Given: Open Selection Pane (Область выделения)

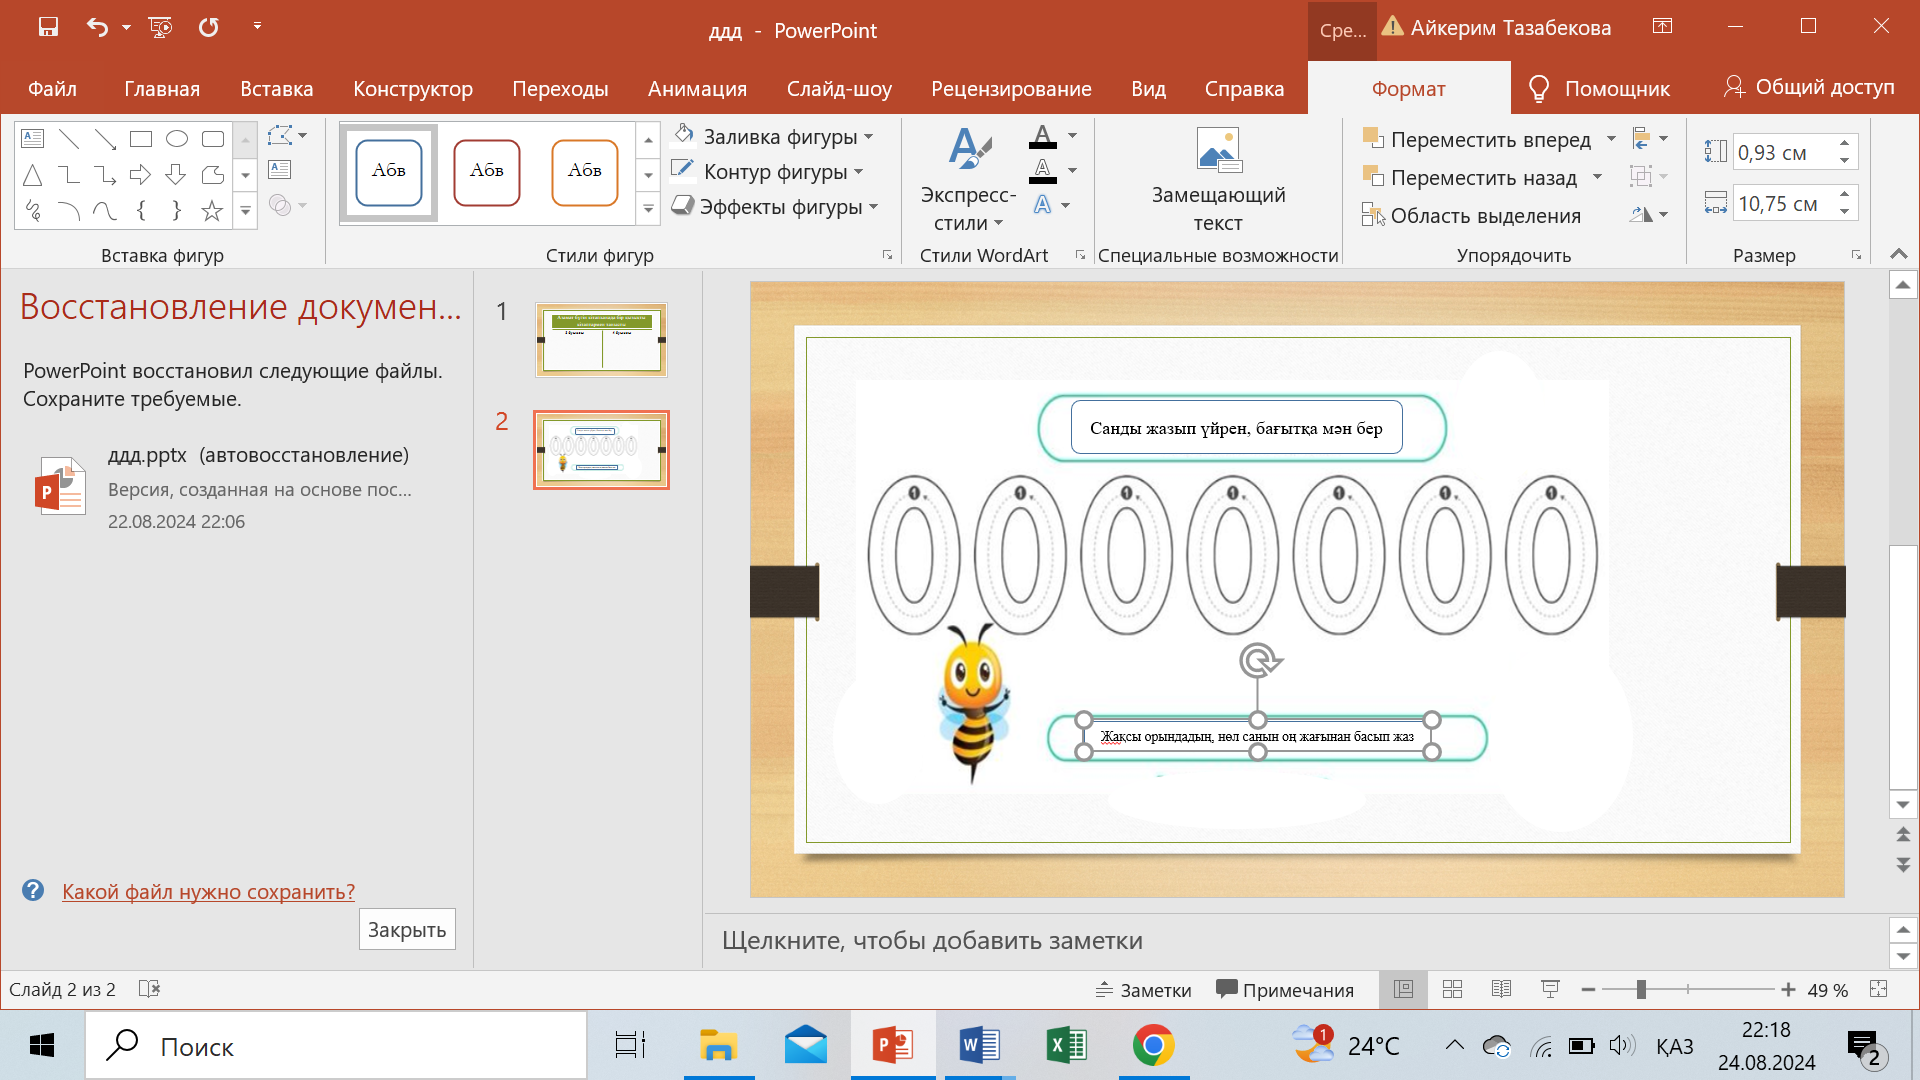Looking at the screenshot, I should 1472,215.
